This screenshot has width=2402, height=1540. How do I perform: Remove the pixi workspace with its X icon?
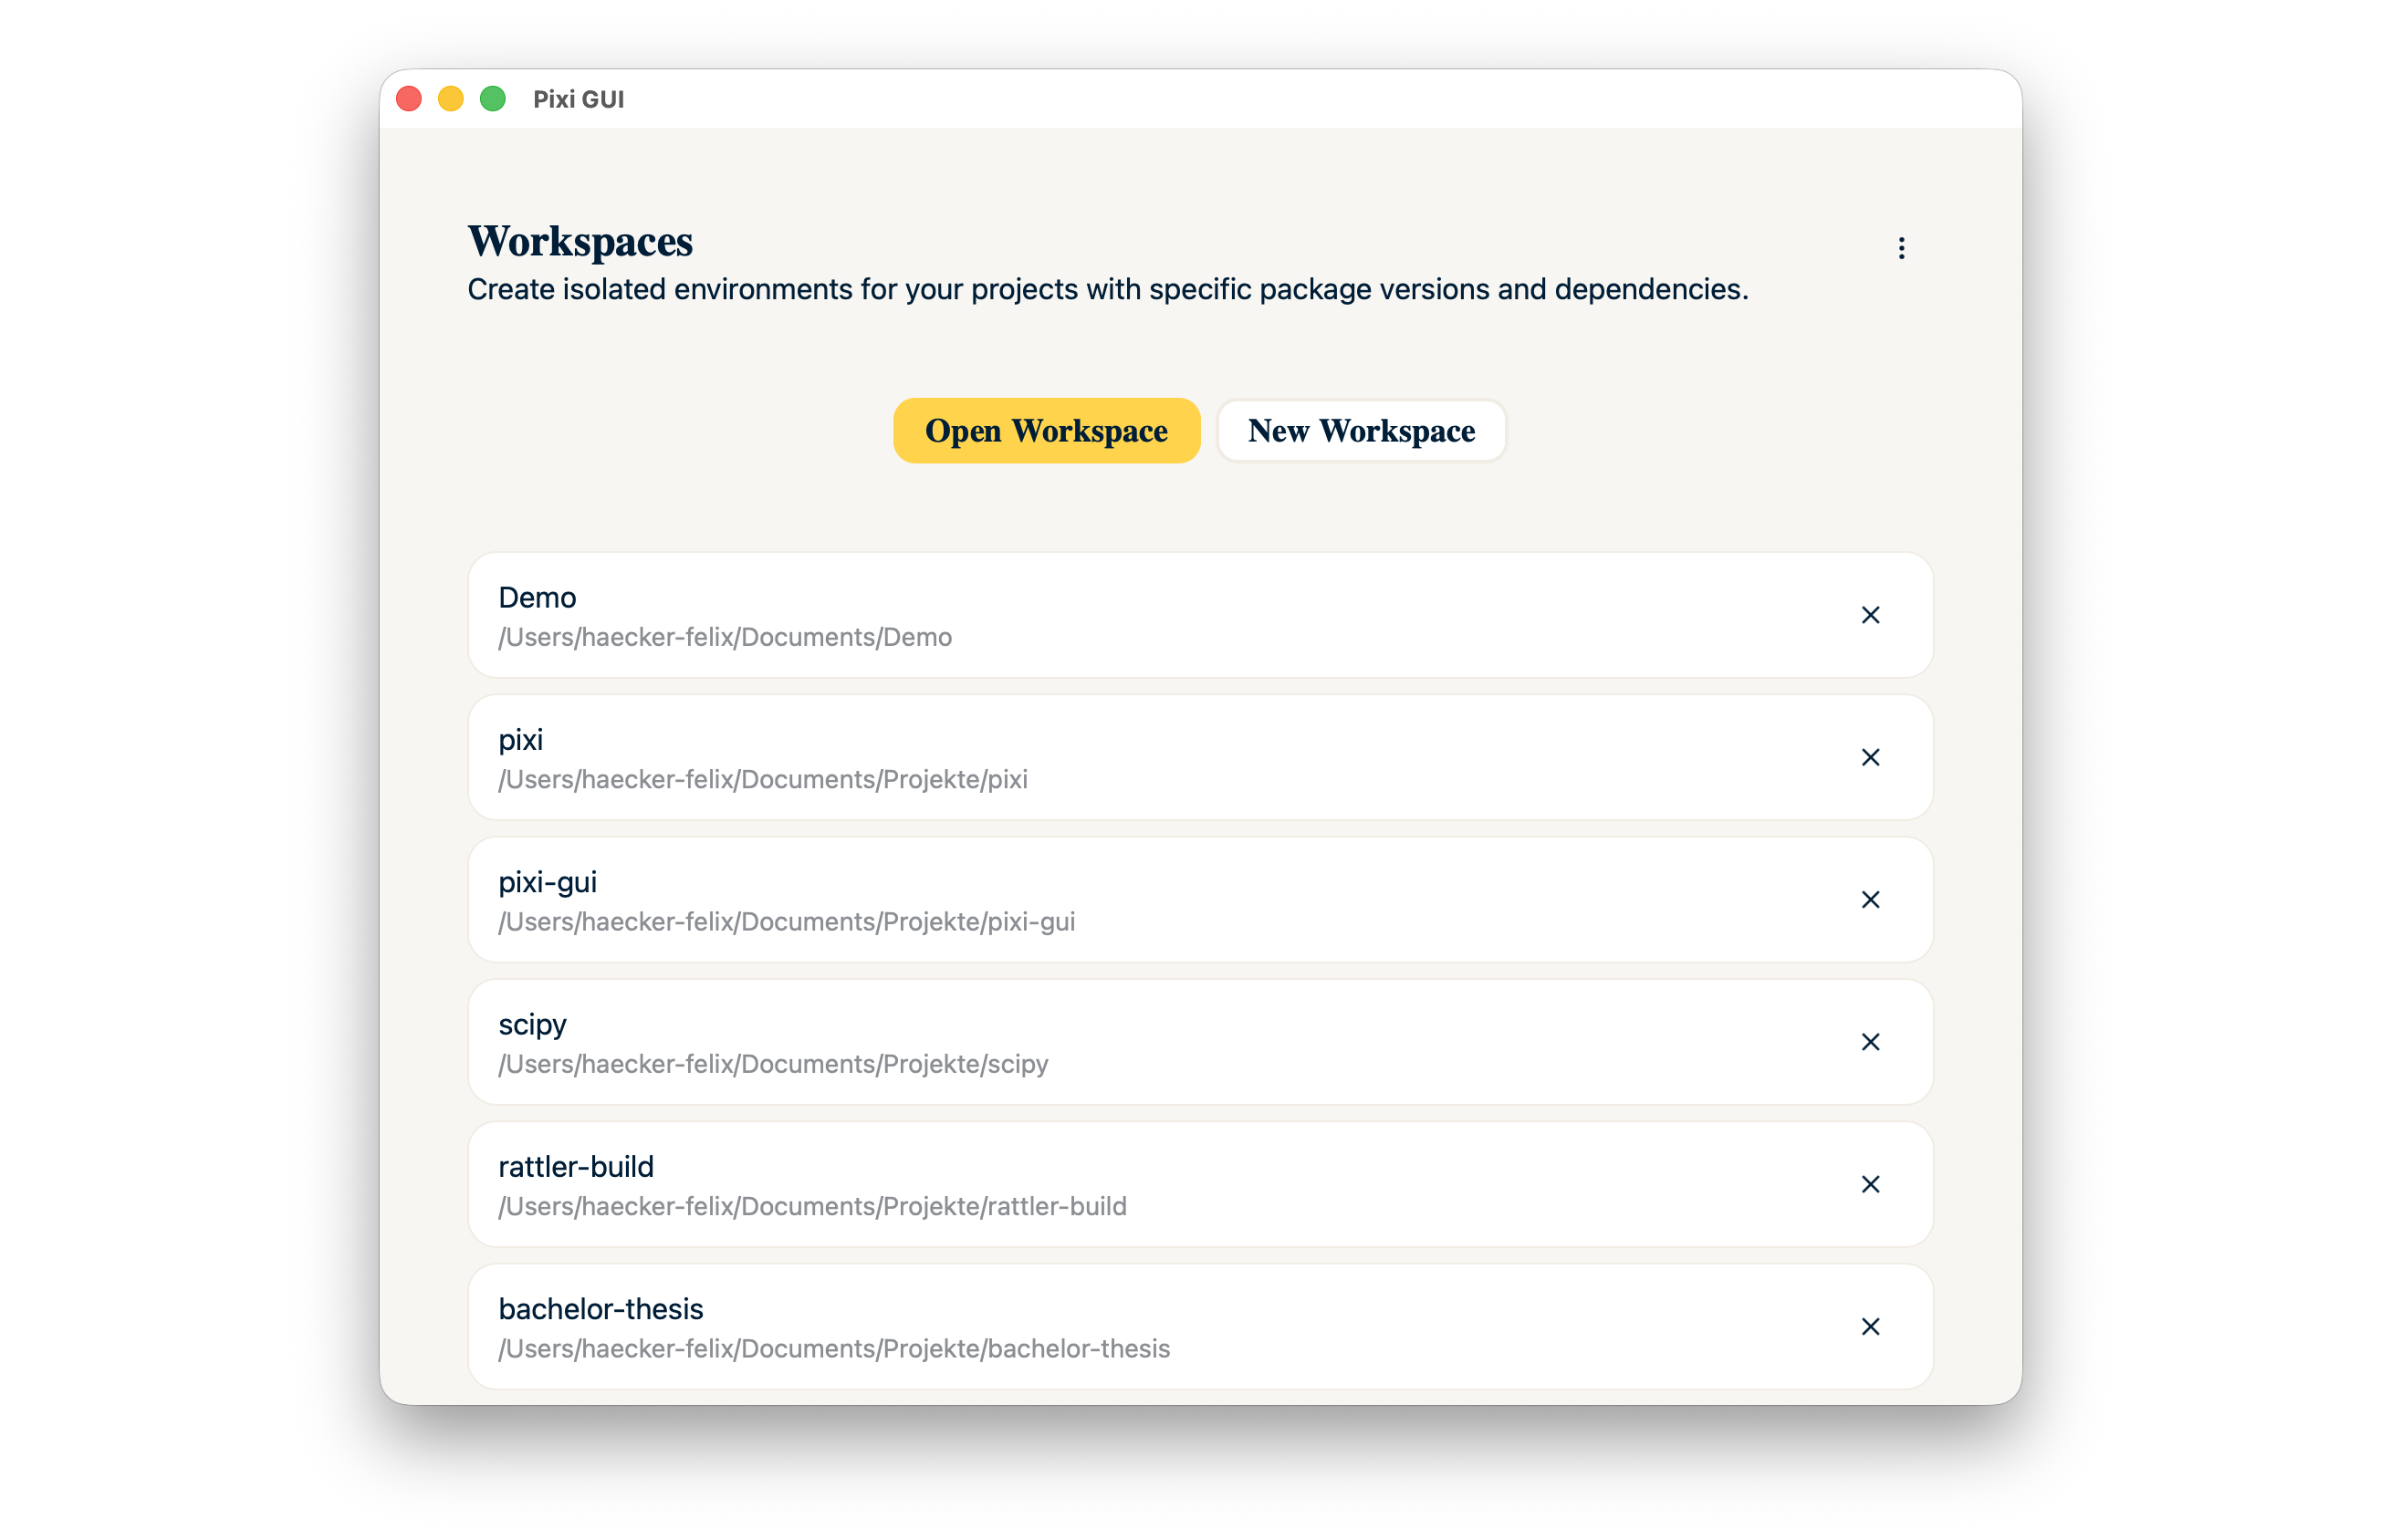(x=1870, y=757)
